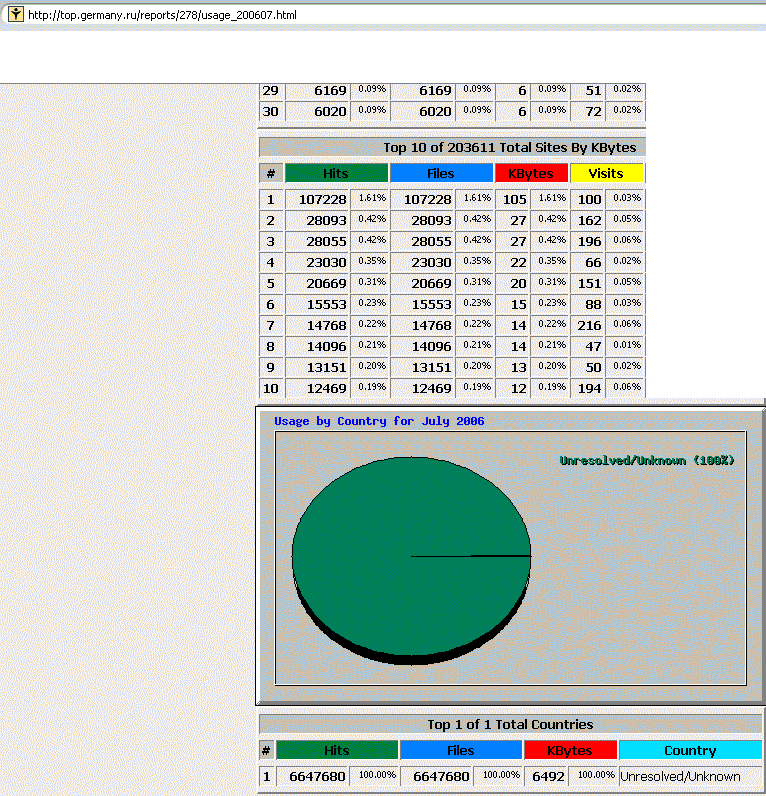Screen dimensions: 766x796
Task: Click the first hits value 14768 in row 7
Action: pyautogui.click(x=326, y=325)
